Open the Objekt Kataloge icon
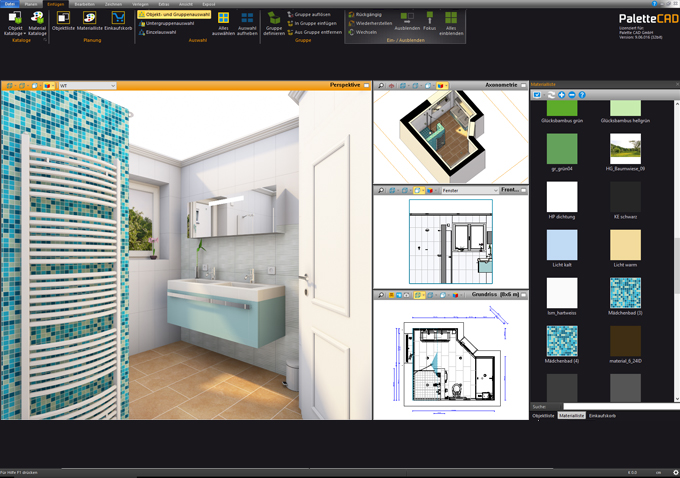This screenshot has height=478, width=680. coord(14,19)
